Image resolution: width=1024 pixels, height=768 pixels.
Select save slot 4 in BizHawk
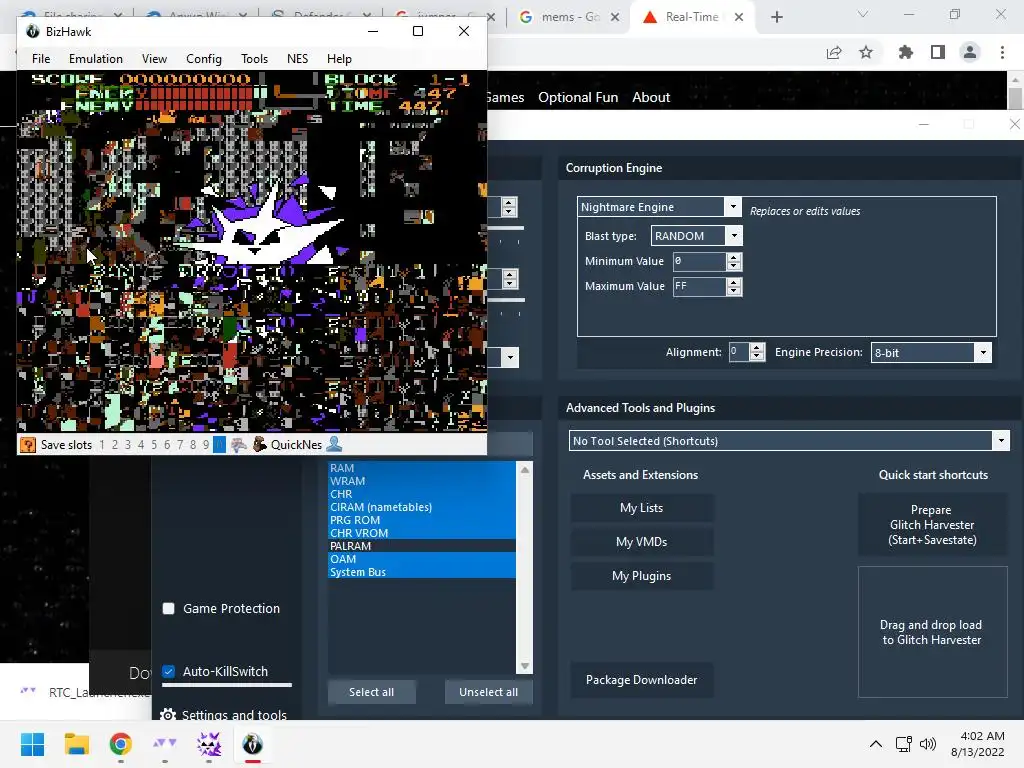click(141, 445)
